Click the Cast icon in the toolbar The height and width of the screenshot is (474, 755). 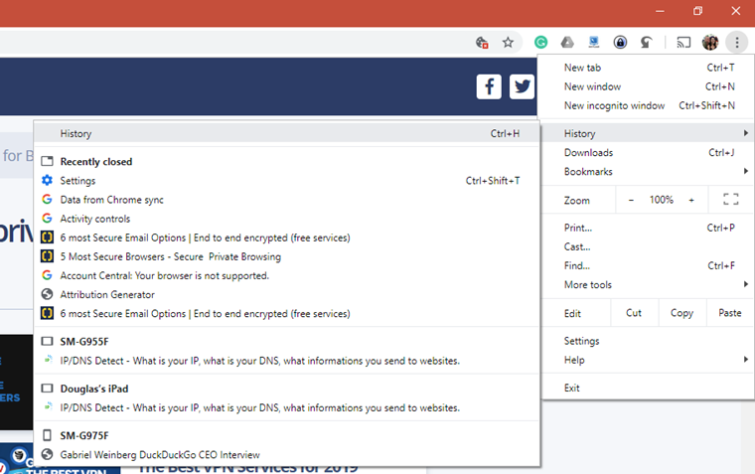pos(683,42)
